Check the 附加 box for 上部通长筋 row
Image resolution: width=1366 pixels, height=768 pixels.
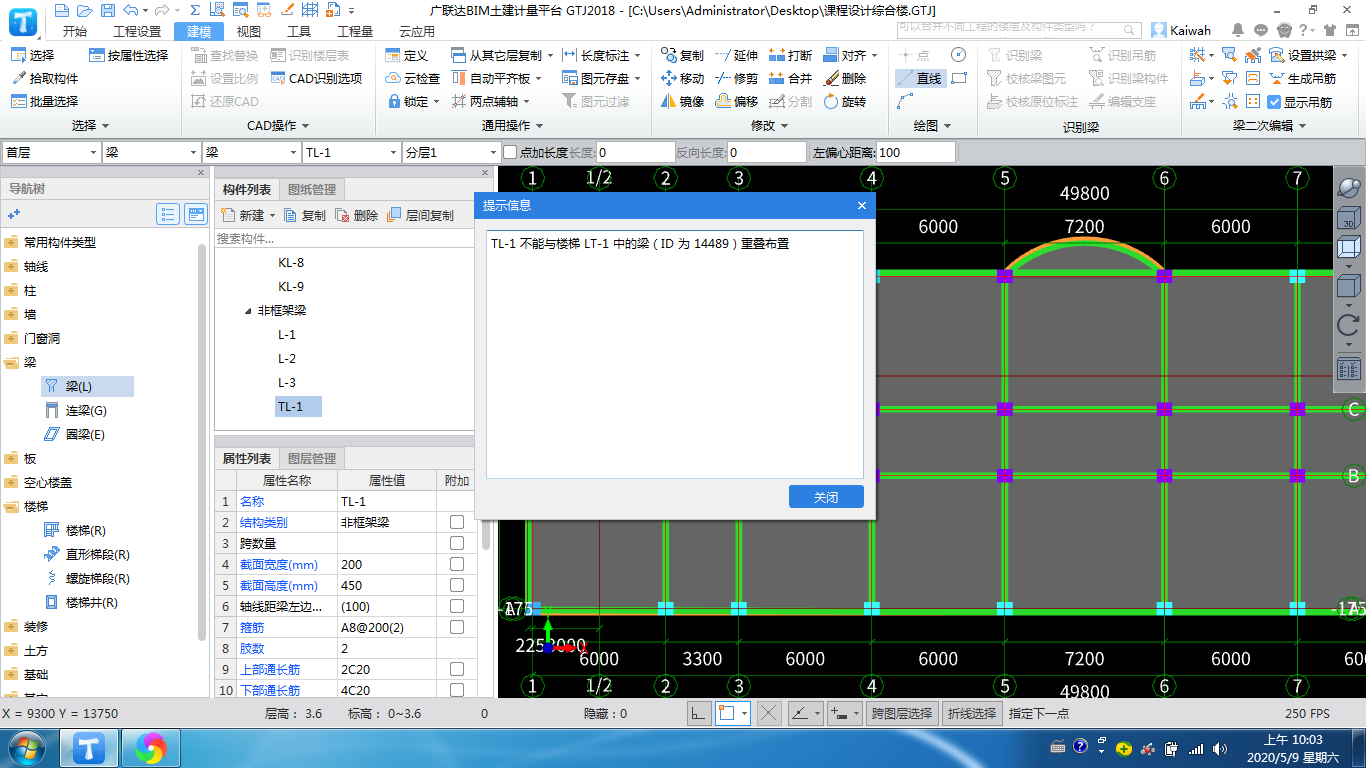pos(457,669)
